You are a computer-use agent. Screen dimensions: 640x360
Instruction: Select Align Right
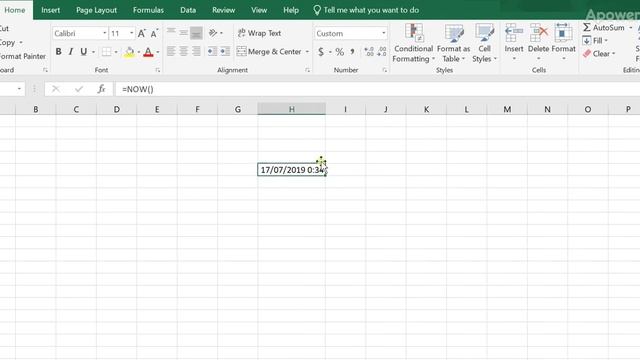tap(196, 51)
